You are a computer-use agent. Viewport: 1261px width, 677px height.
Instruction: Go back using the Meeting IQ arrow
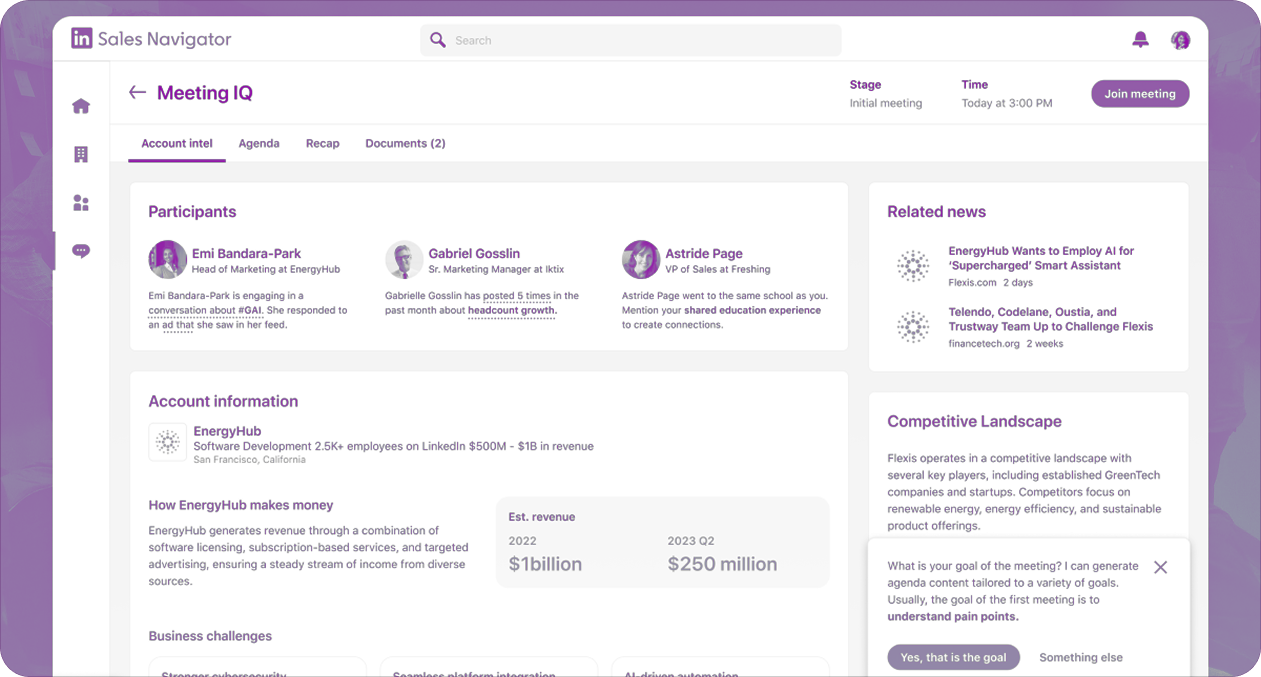(x=137, y=92)
